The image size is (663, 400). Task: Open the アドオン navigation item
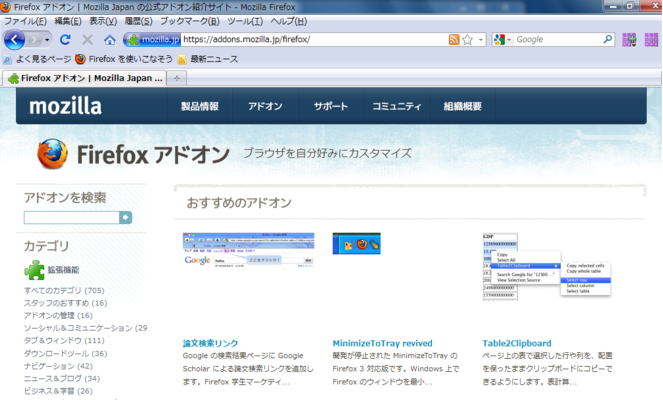click(x=265, y=107)
